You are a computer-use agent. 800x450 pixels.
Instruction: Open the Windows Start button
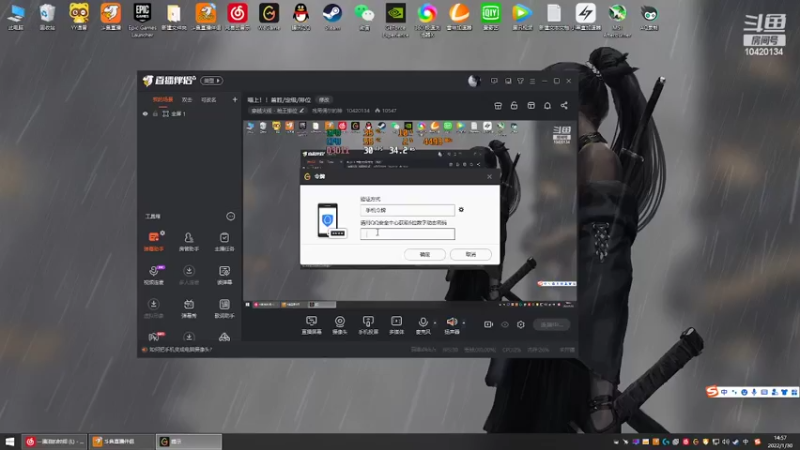click(10, 441)
